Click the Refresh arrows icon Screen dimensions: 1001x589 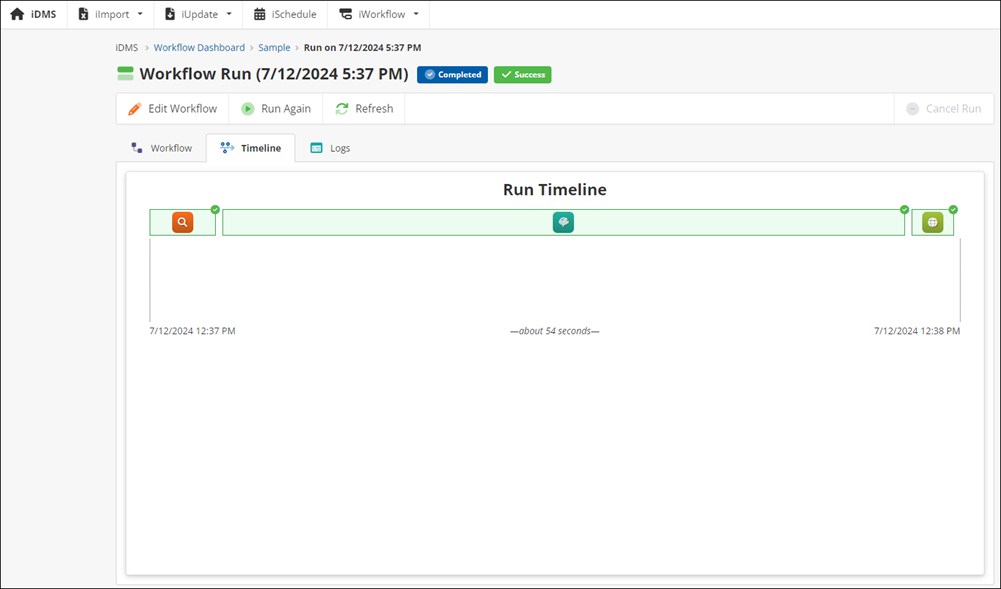point(342,109)
